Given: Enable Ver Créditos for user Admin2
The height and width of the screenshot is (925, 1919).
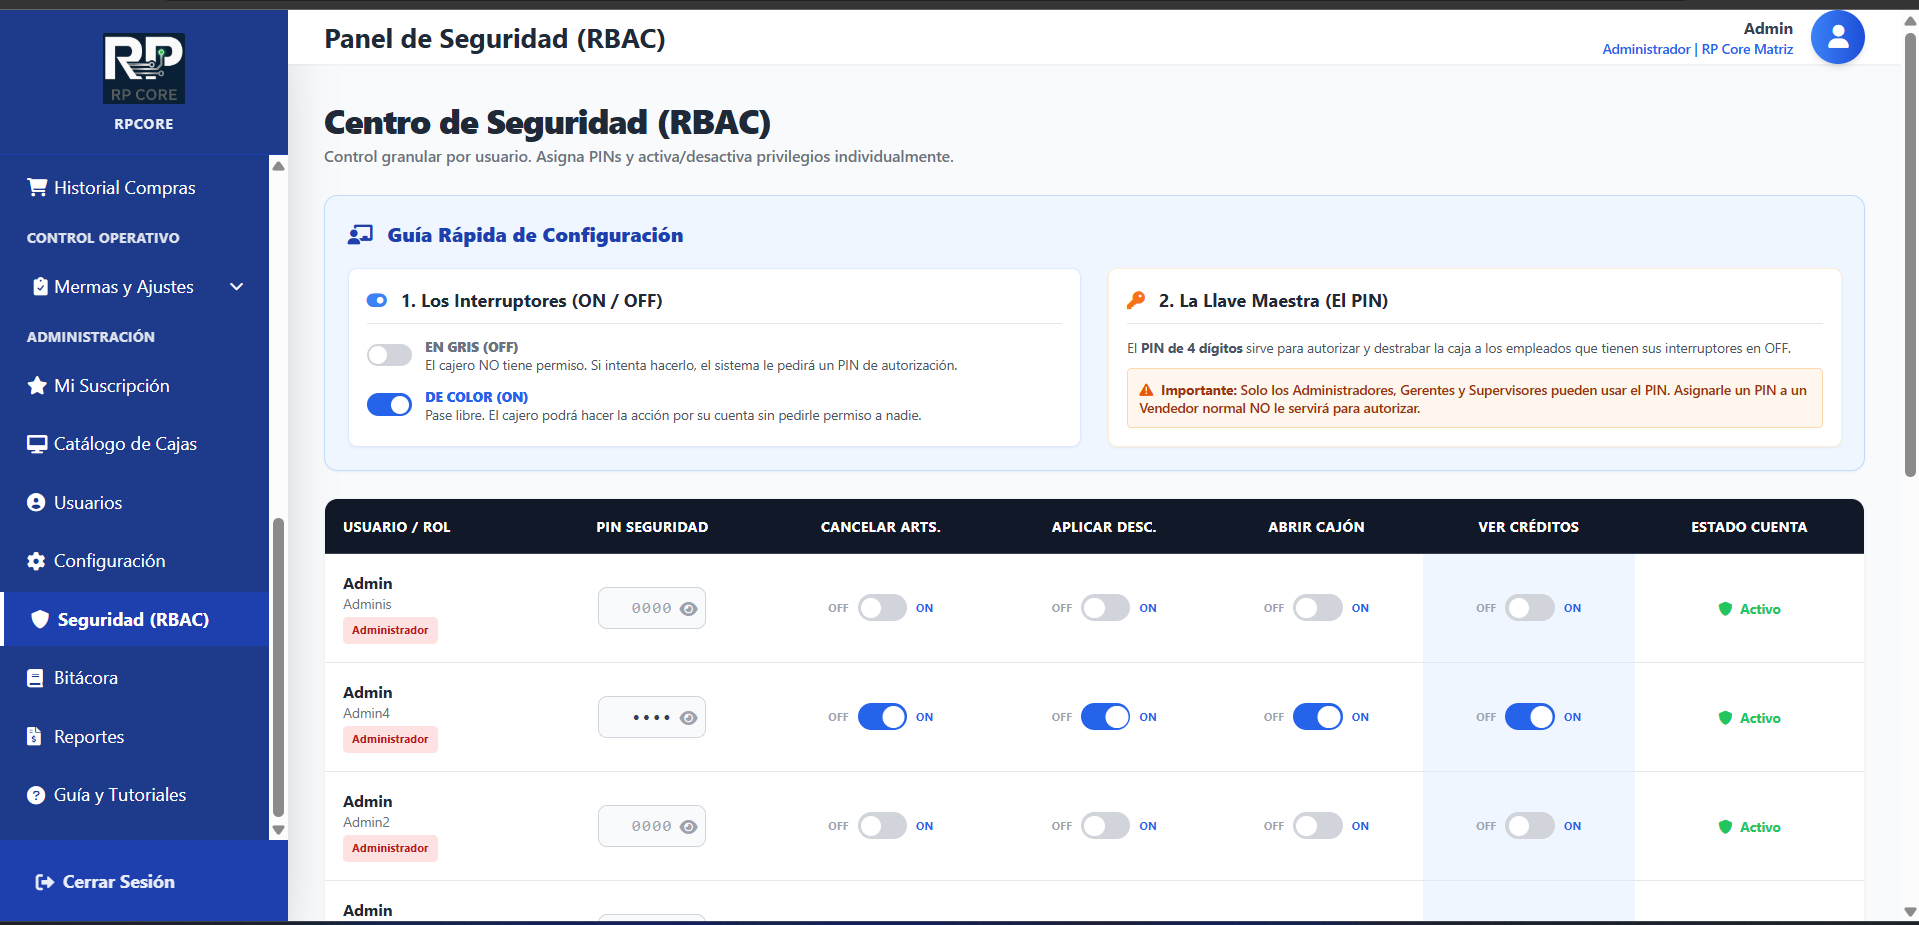Looking at the screenshot, I should 1530,826.
